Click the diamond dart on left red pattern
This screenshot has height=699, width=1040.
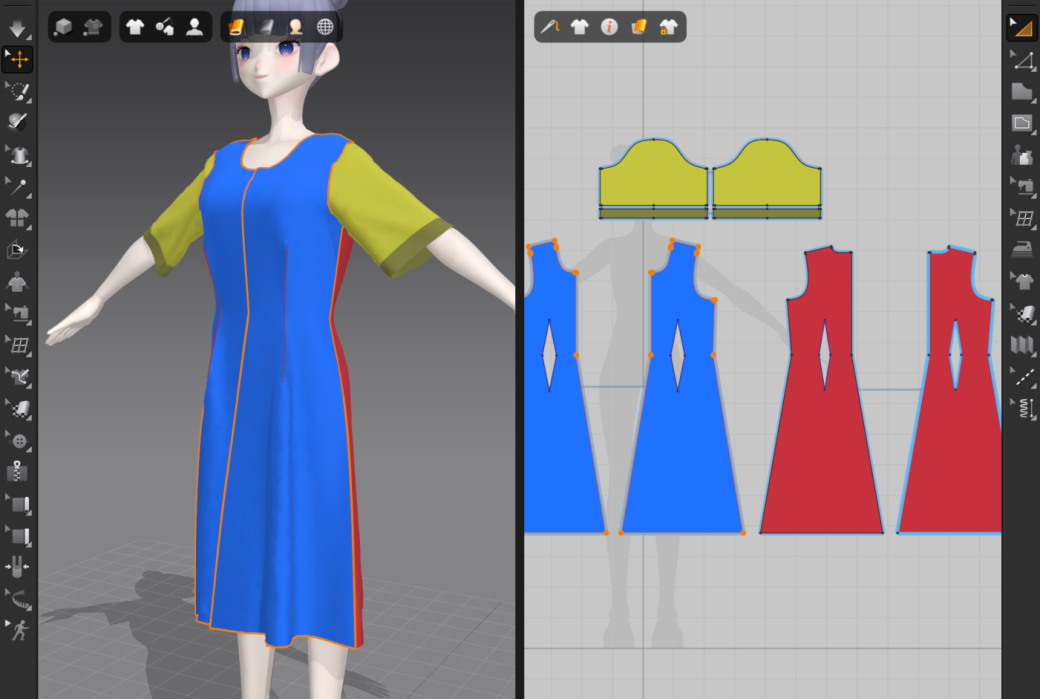click(x=824, y=355)
